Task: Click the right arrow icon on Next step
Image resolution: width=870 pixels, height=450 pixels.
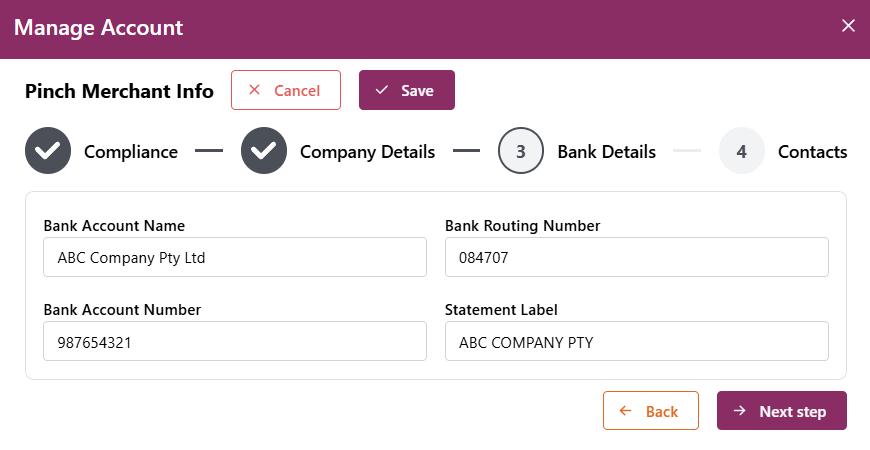Action: 740,411
